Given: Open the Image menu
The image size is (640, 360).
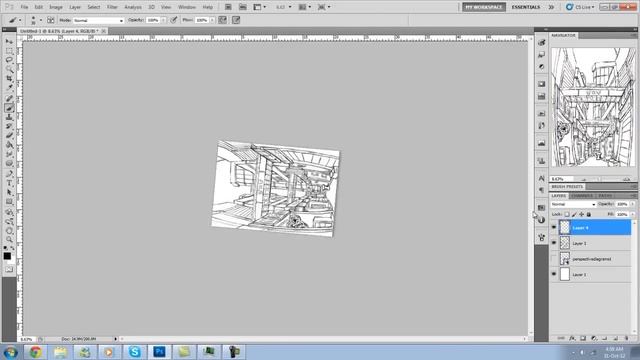Looking at the screenshot, I should pos(56,7).
